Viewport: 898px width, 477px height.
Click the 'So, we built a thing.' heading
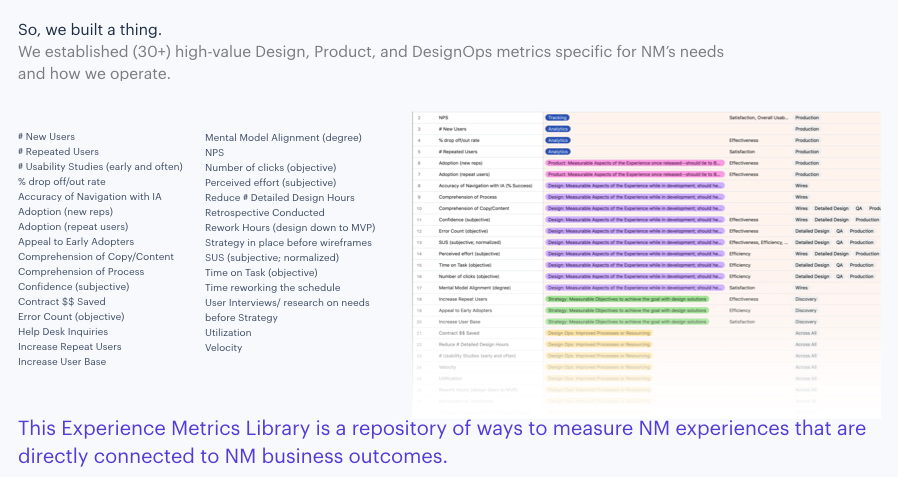89,28
